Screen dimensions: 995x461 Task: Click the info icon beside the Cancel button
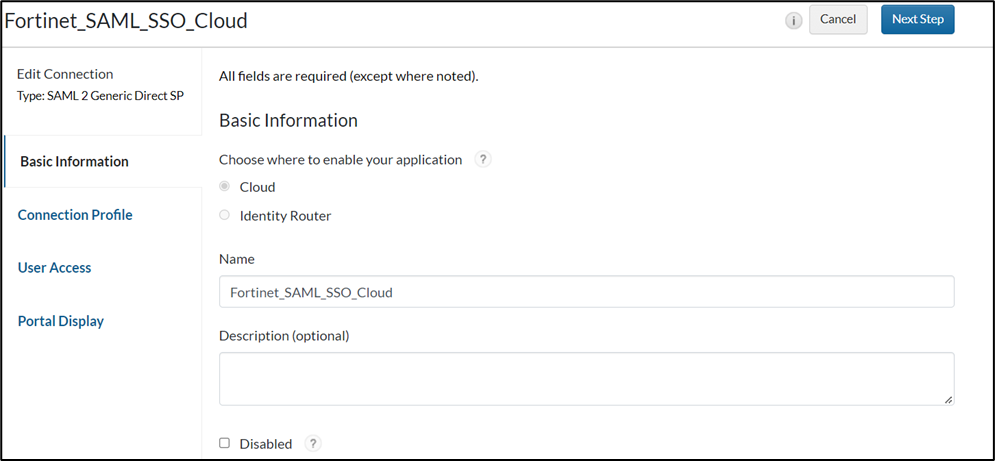click(x=794, y=21)
